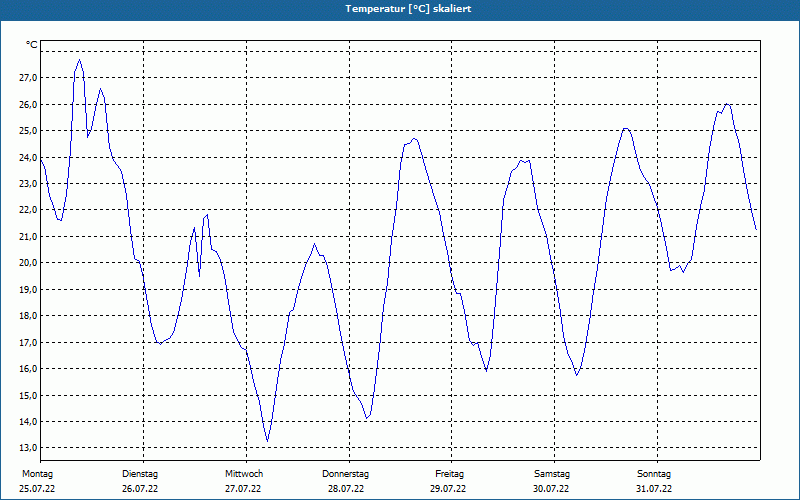800x500 pixels.
Task: Click the 13,0 y-axis value
Action: [x=28, y=448]
